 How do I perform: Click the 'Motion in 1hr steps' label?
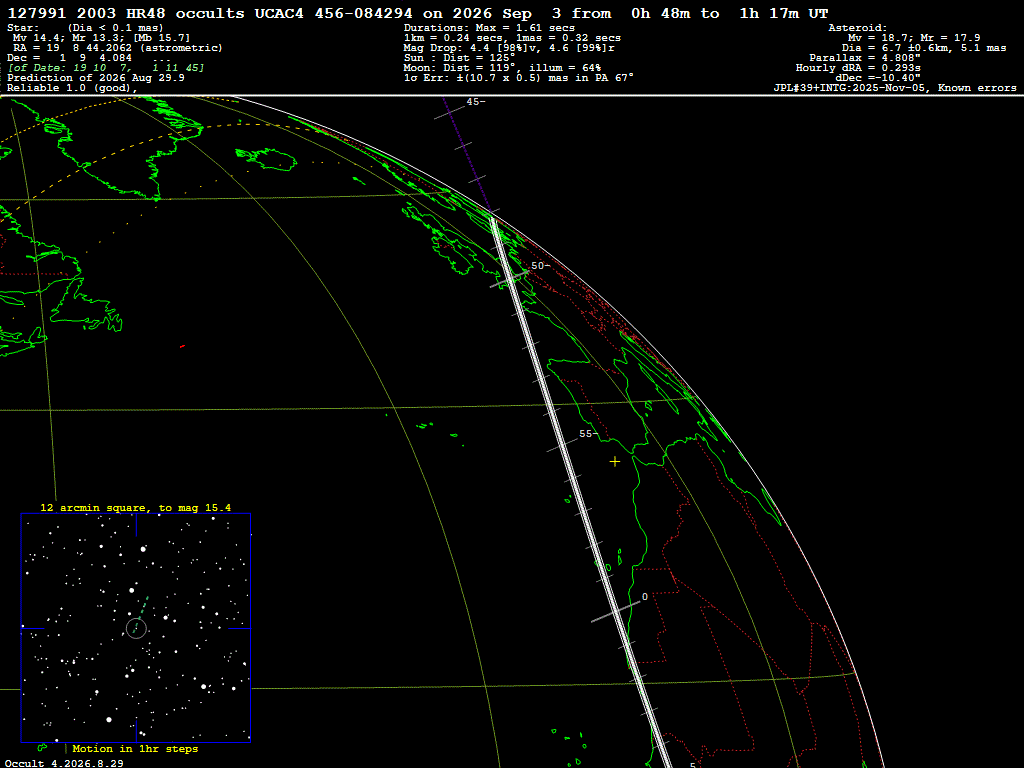(x=135, y=748)
